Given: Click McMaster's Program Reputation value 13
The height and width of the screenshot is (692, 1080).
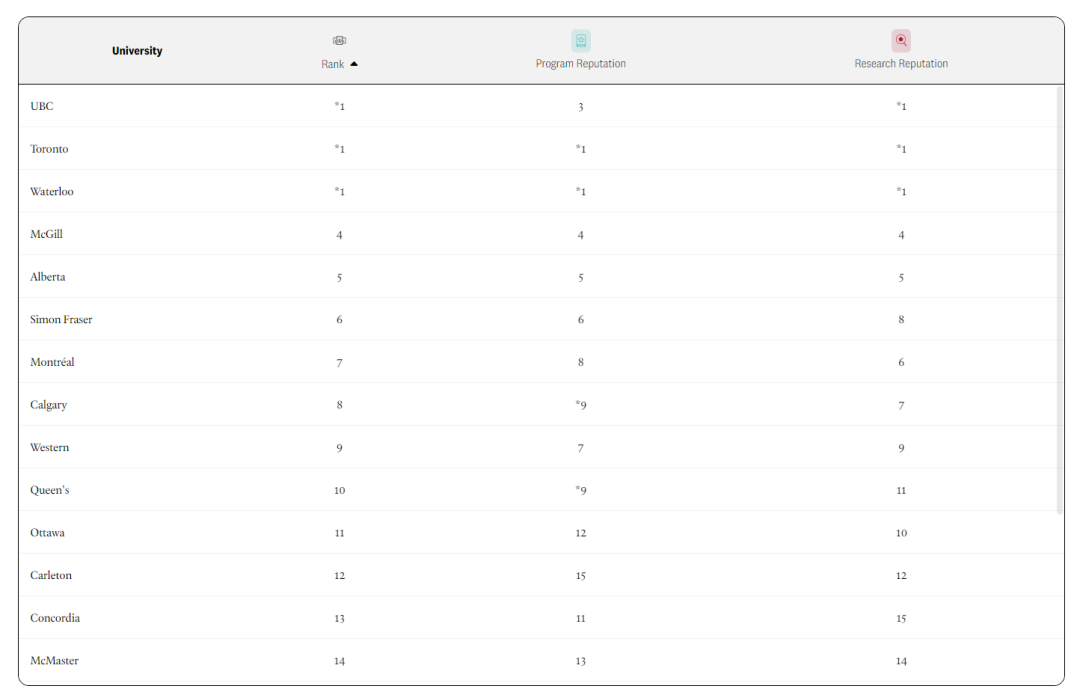Looking at the screenshot, I should [581, 661].
